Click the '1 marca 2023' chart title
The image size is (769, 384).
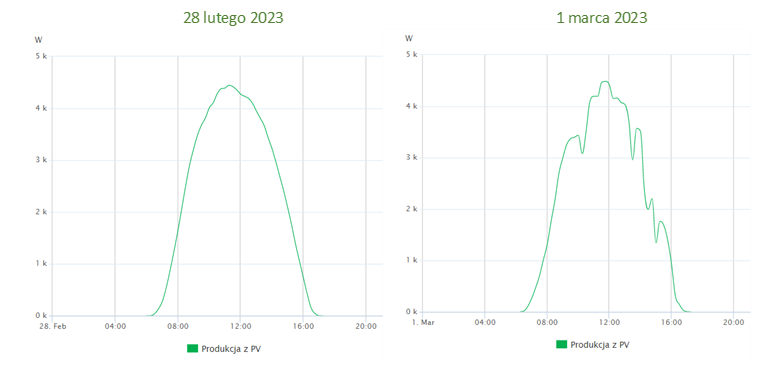tap(602, 18)
